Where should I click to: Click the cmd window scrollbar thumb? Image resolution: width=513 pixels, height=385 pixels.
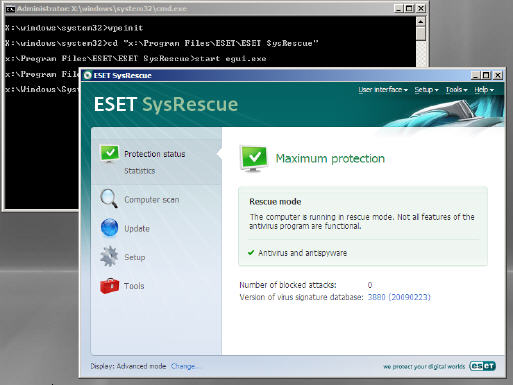pyautogui.click(x=421, y=34)
